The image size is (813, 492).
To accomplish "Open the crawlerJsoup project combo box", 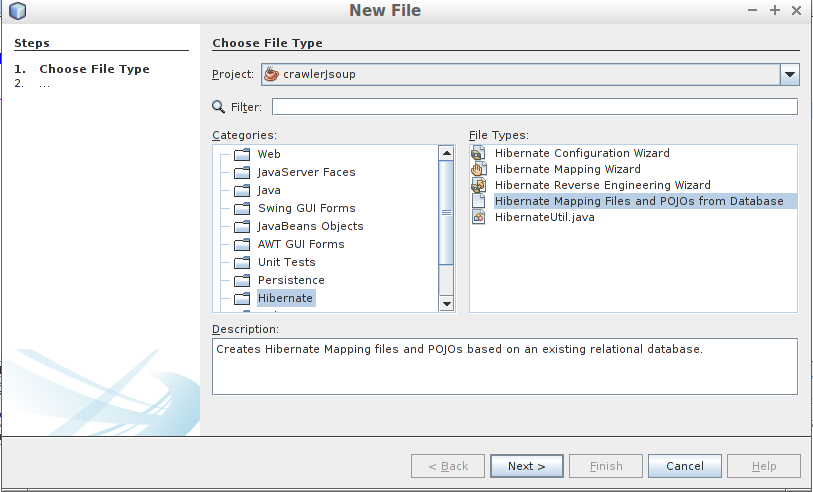I will point(530,74).
